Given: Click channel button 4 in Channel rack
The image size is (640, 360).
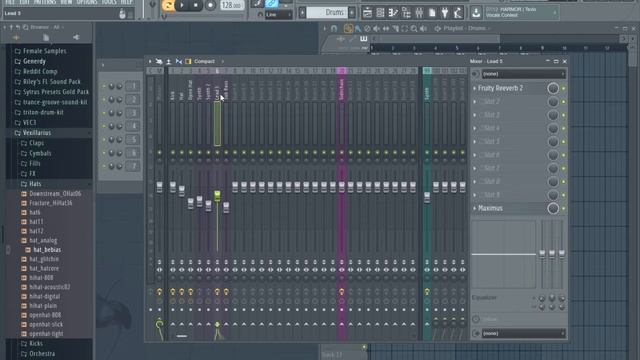Looking at the screenshot, I should pos(133,126).
